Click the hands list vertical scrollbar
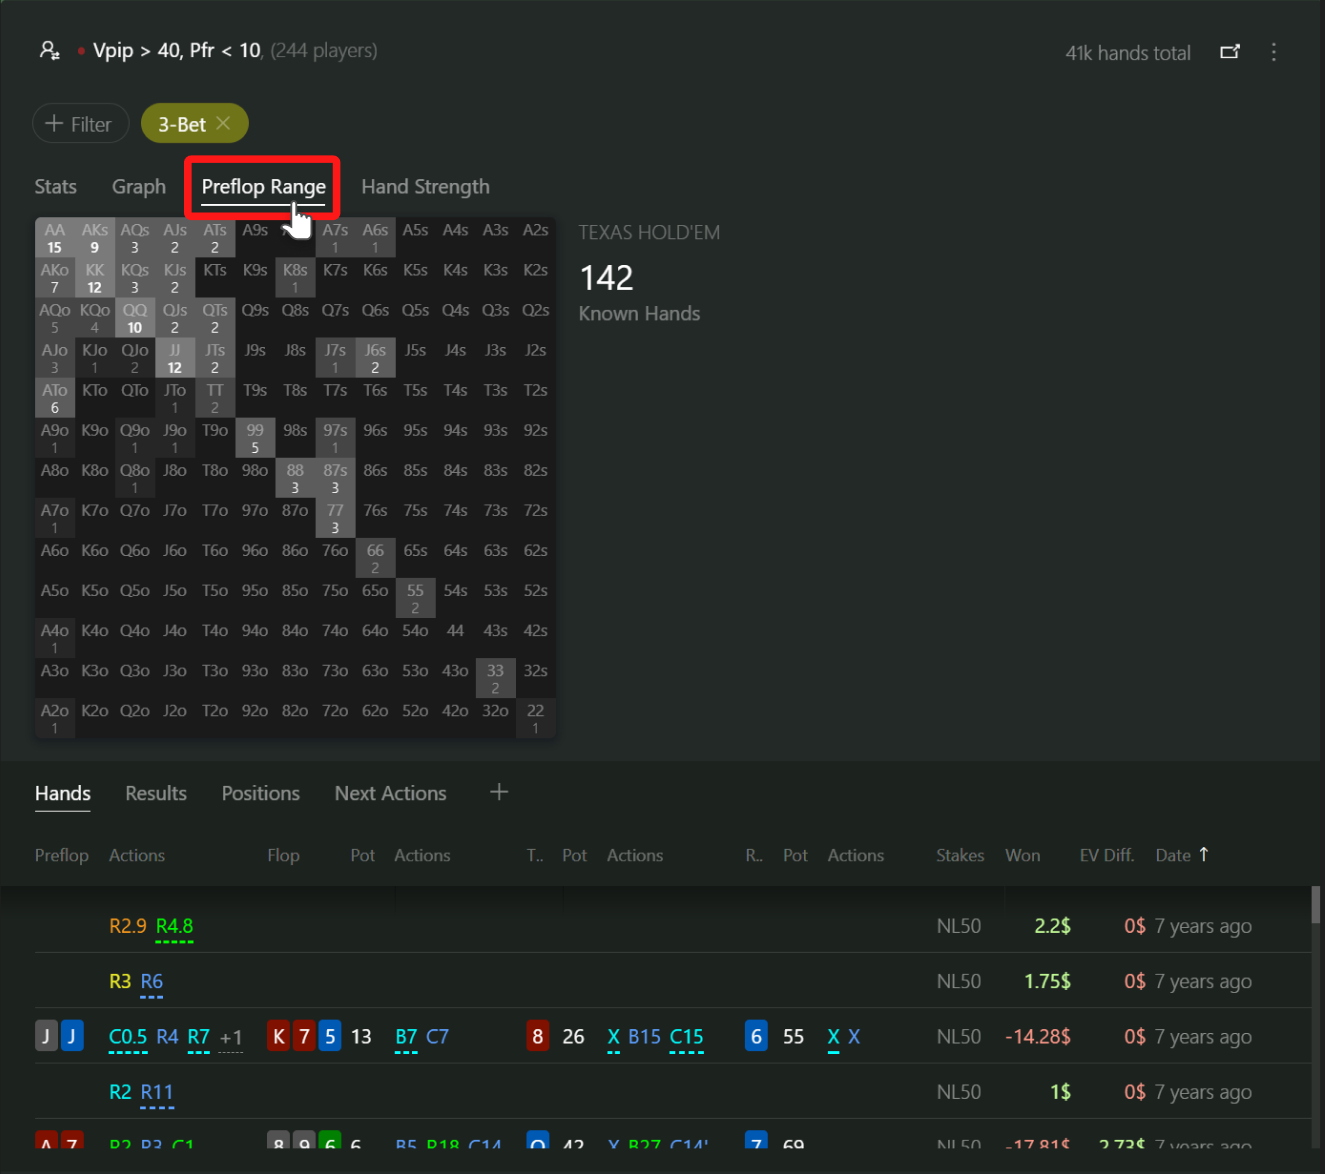Screen dimensions: 1325x1174 1315,905
